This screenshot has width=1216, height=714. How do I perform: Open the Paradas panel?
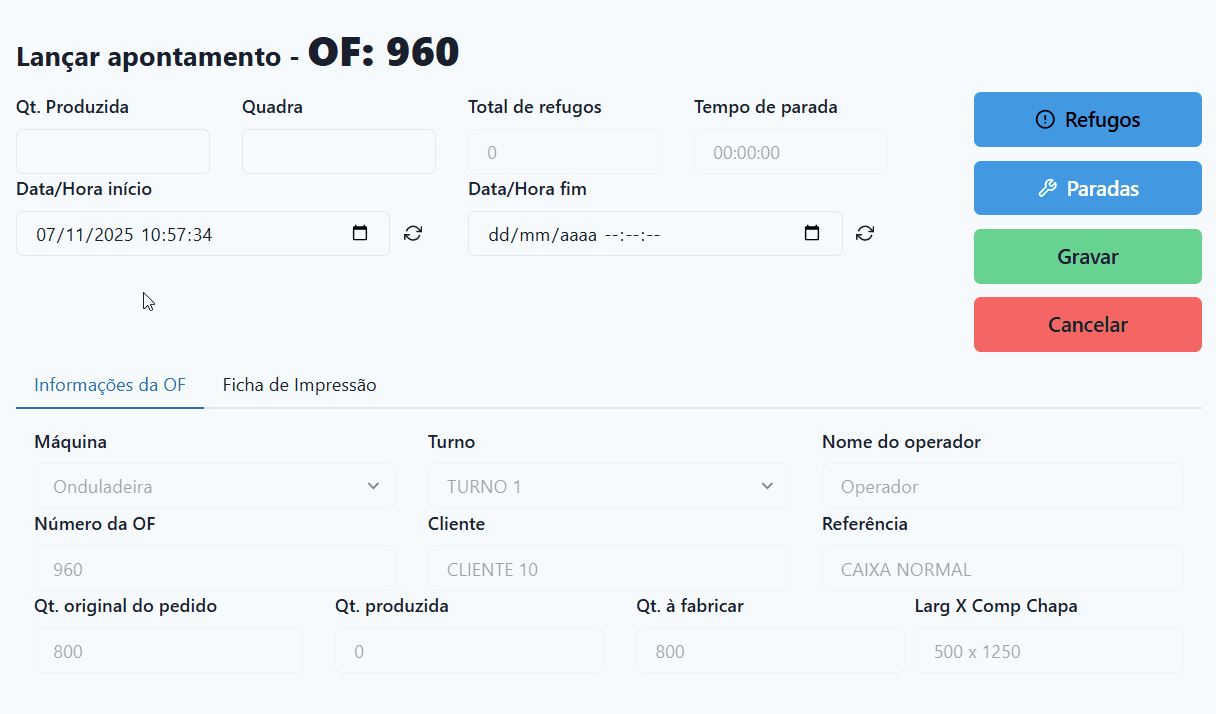coord(1087,187)
